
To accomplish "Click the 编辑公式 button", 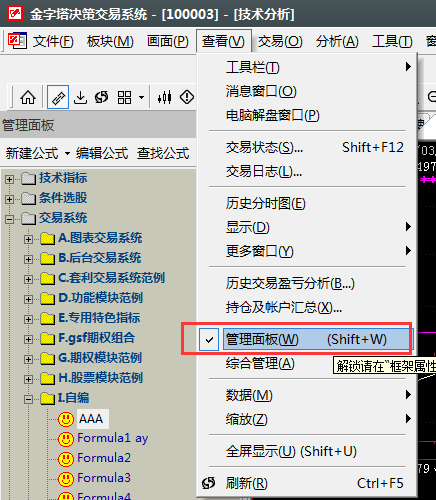I will (x=102, y=153).
